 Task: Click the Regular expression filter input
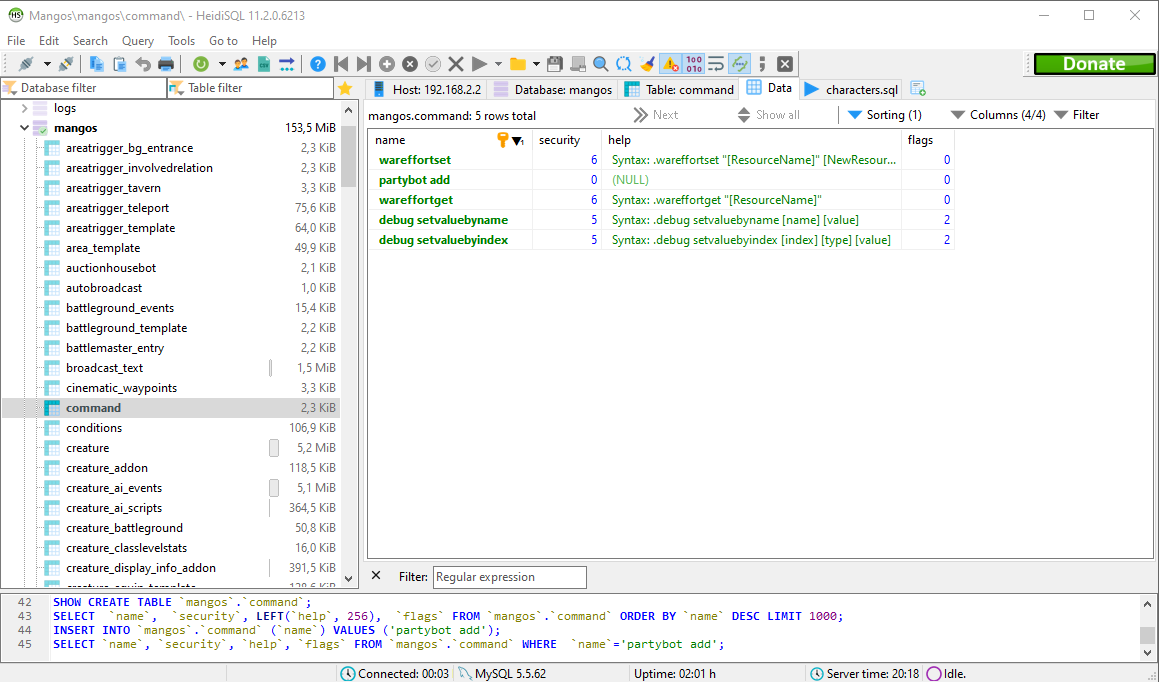tap(510, 577)
